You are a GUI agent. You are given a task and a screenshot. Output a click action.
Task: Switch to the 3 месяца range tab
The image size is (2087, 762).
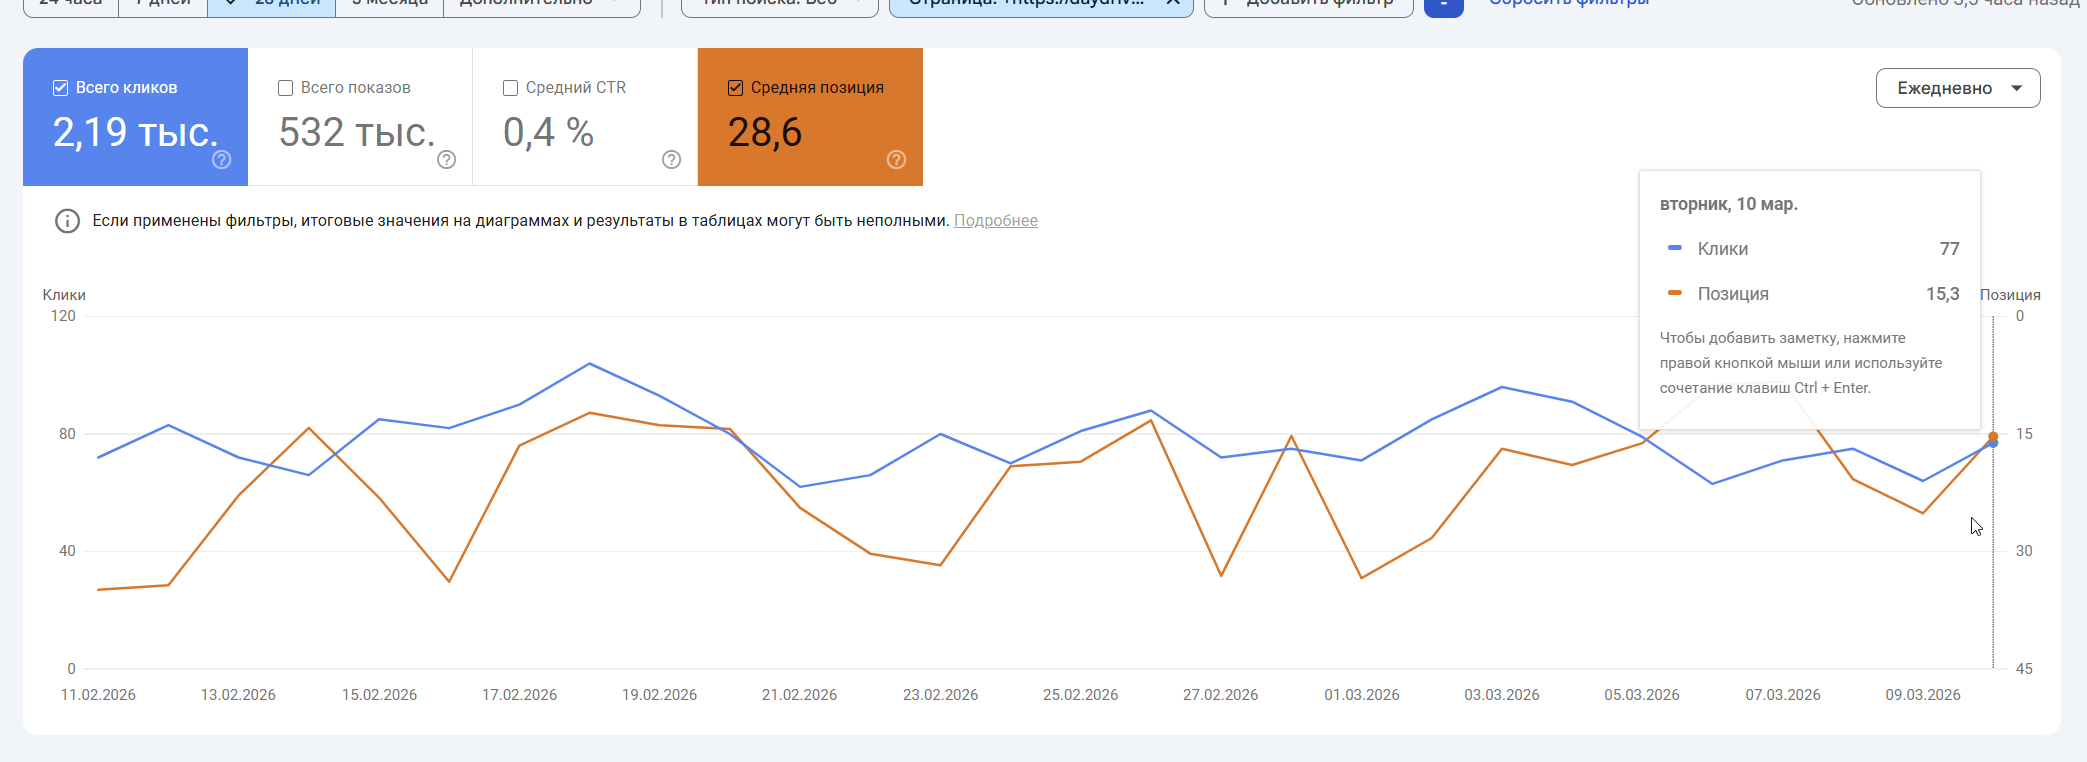[389, 5]
